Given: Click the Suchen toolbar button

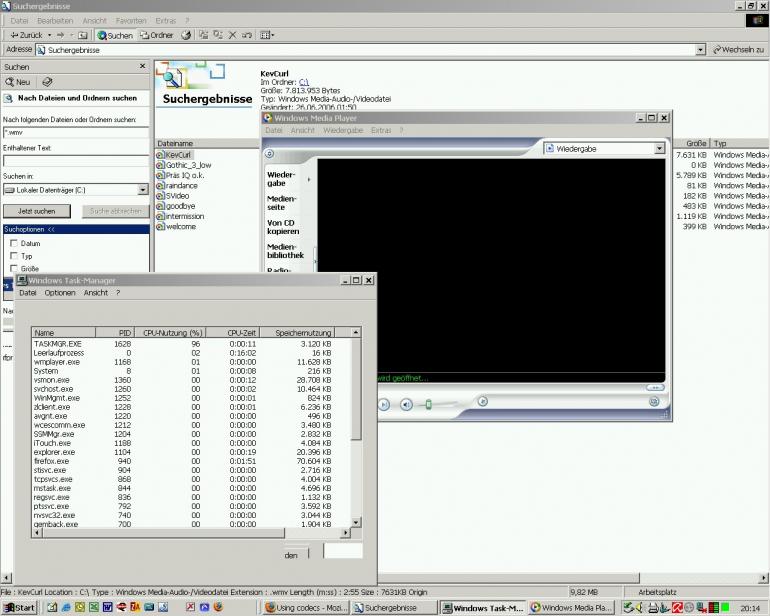Looking at the screenshot, I should pyautogui.click(x=115, y=35).
